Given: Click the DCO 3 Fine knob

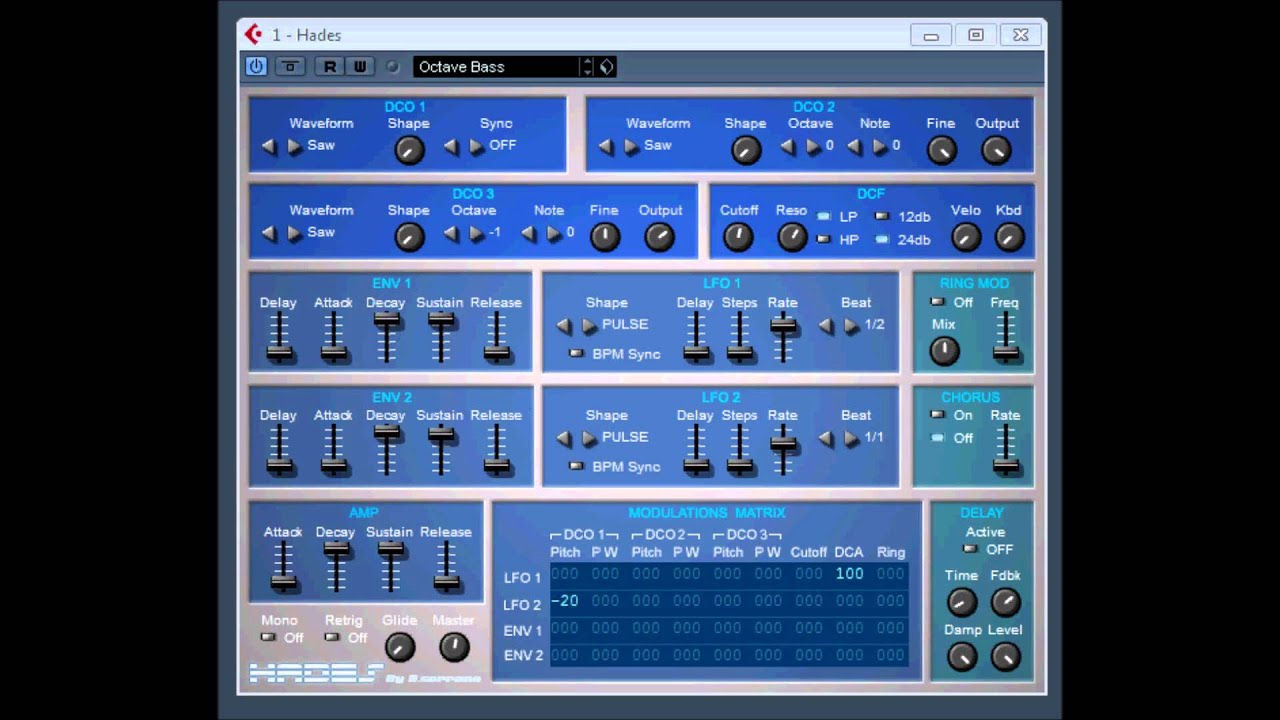Looking at the screenshot, I should click(x=605, y=237).
